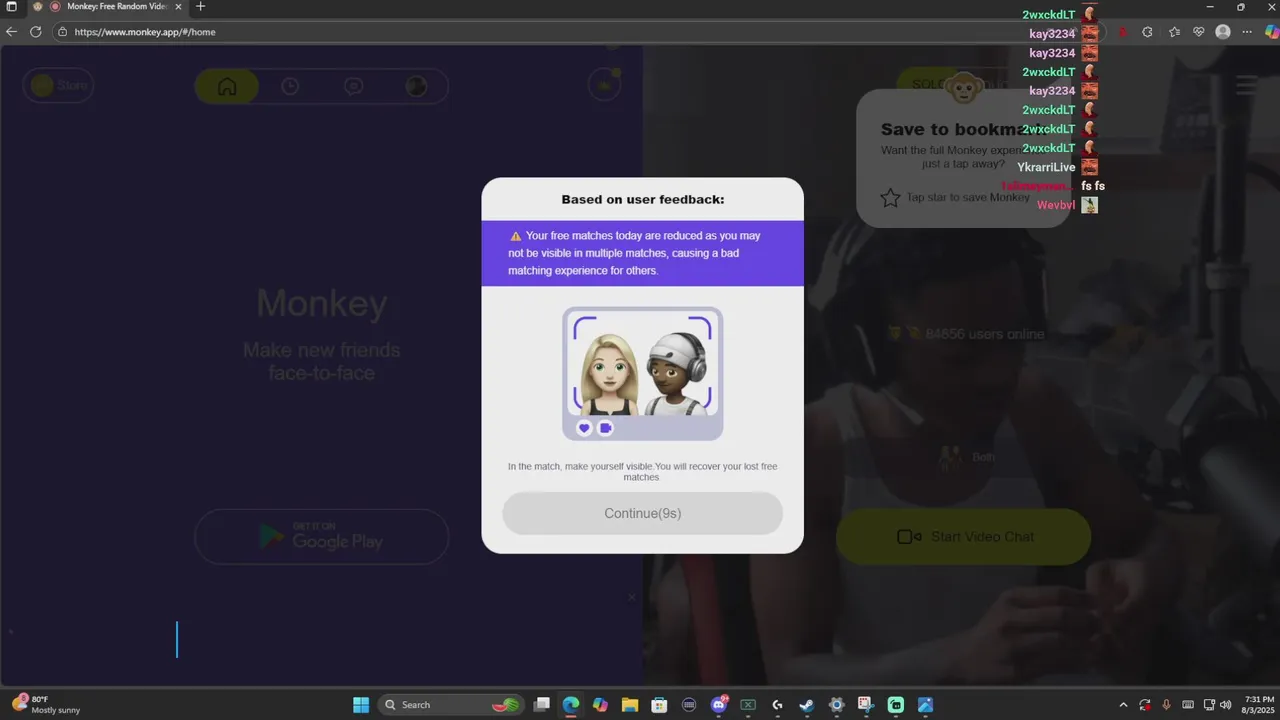Reload the page with the refresh icon
1280x720 pixels.
coord(36,32)
